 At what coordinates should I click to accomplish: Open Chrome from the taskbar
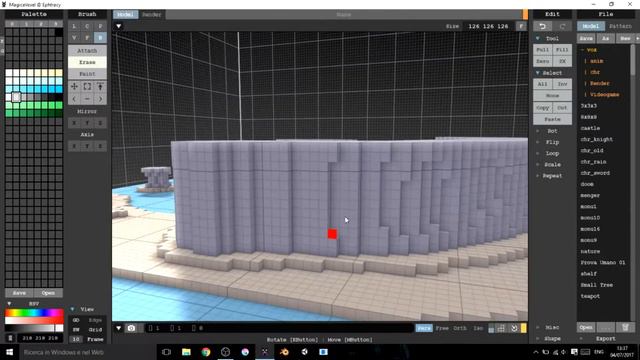(x=206, y=352)
